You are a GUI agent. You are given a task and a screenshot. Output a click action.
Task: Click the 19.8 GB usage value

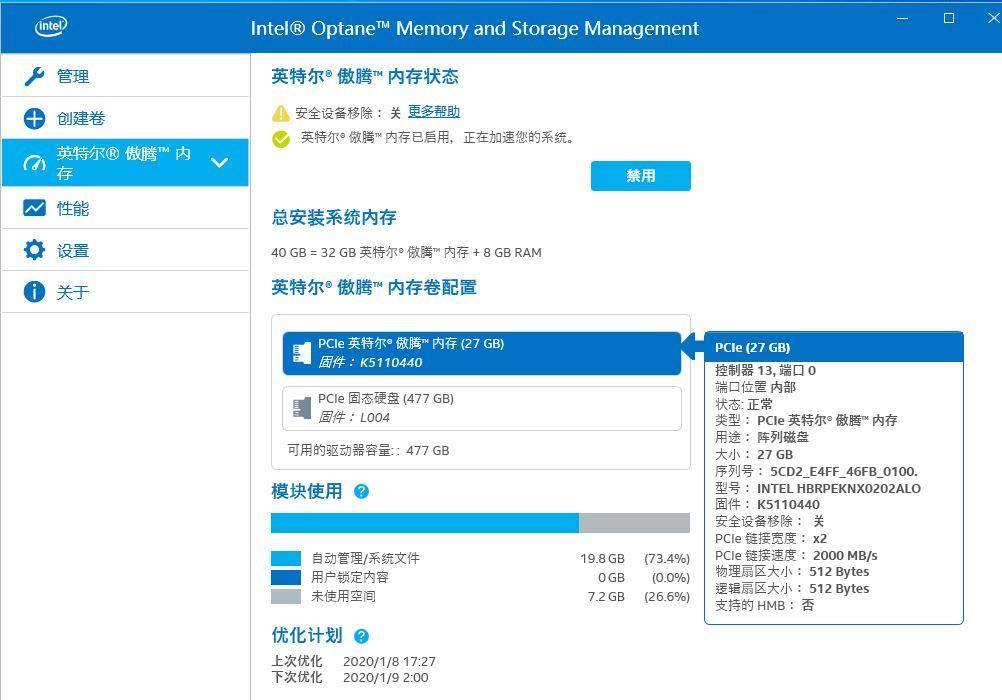603,559
